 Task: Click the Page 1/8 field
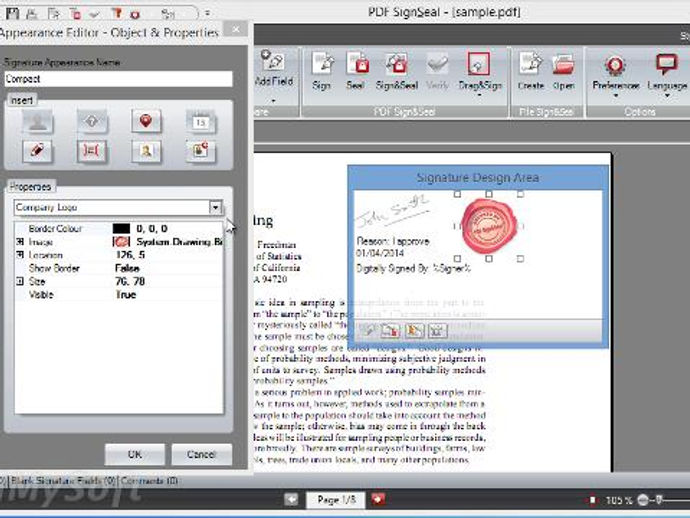coord(336,500)
